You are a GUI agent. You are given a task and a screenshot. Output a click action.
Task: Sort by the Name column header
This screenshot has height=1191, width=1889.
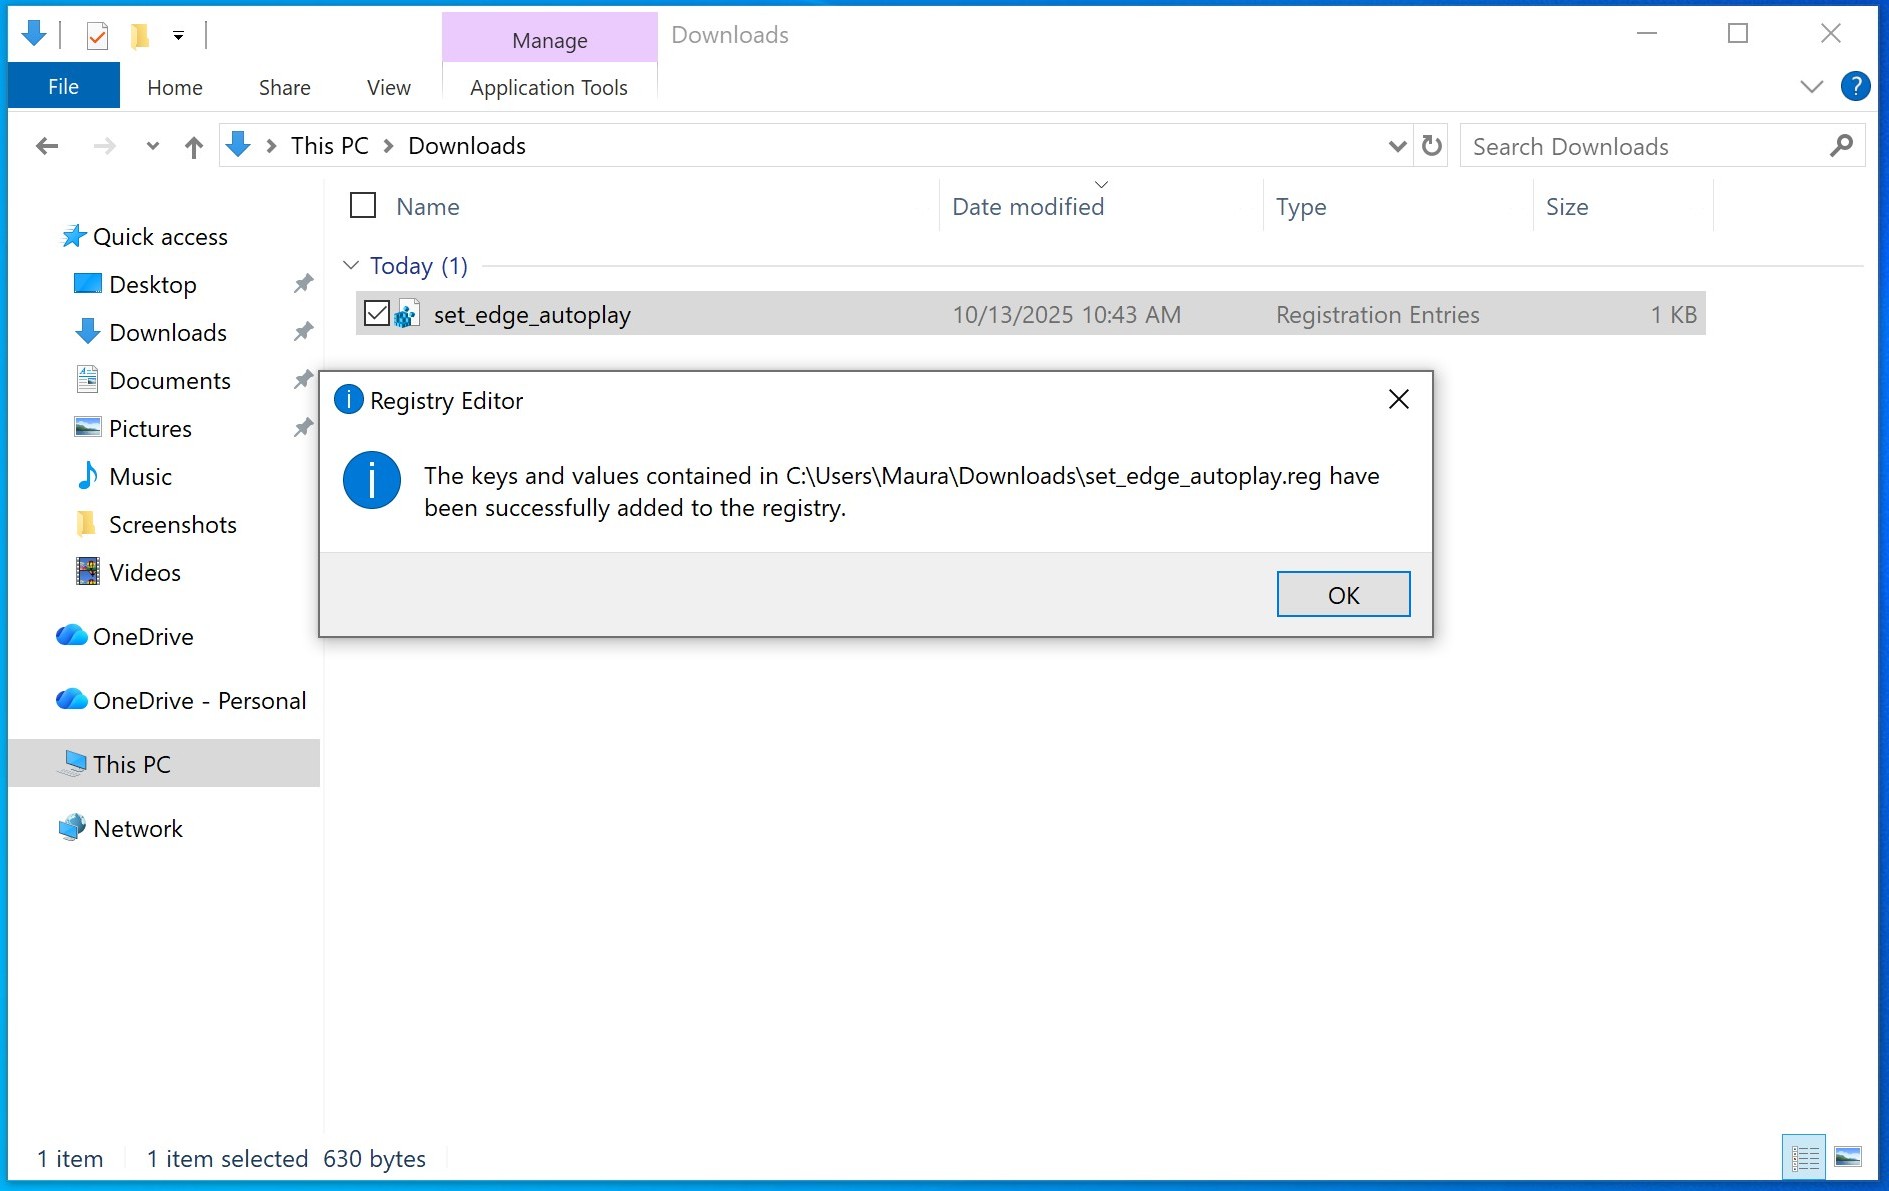click(x=428, y=207)
